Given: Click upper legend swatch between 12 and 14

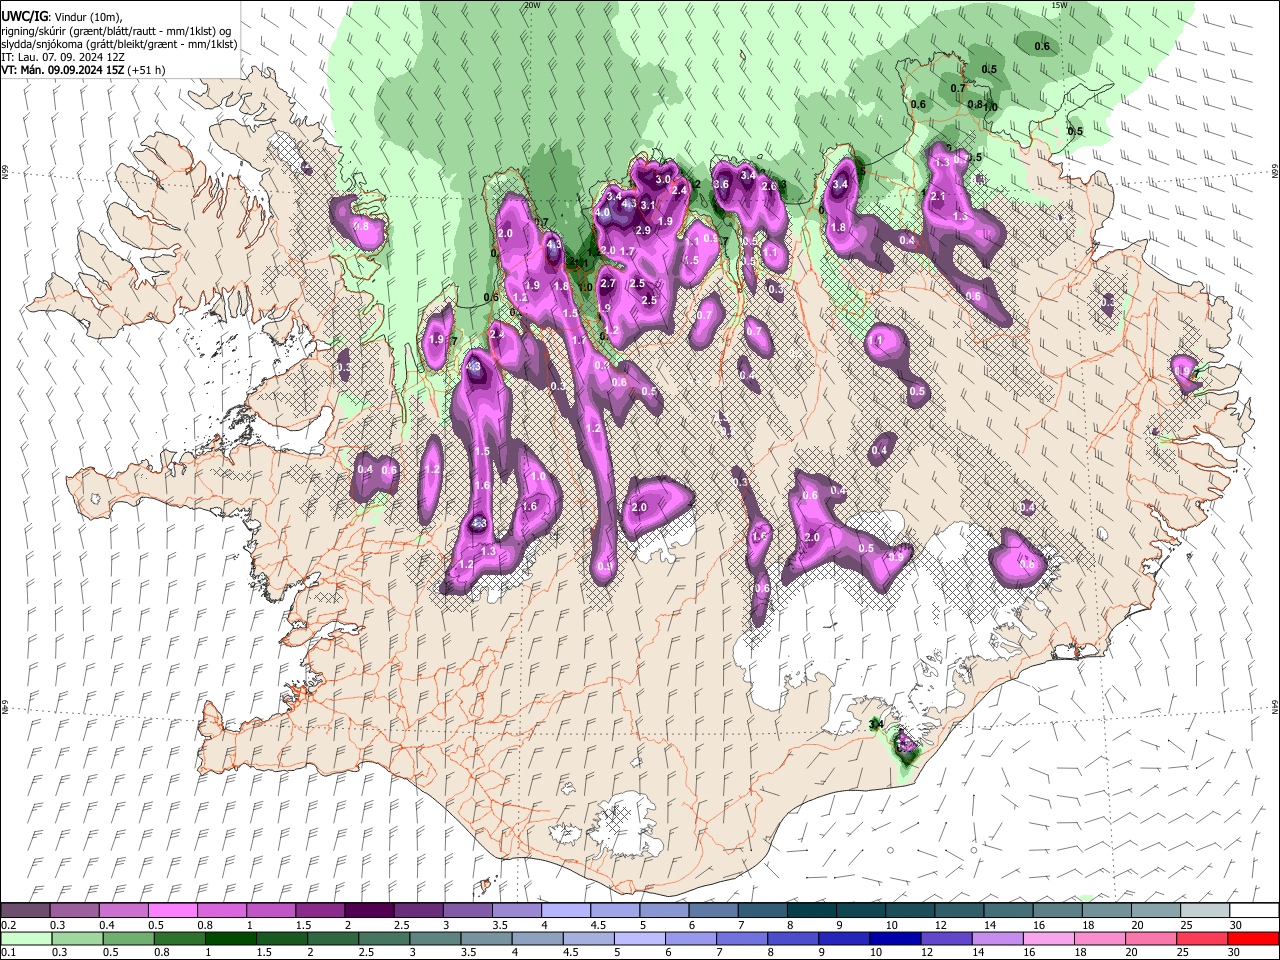Looking at the screenshot, I should (x=959, y=910).
